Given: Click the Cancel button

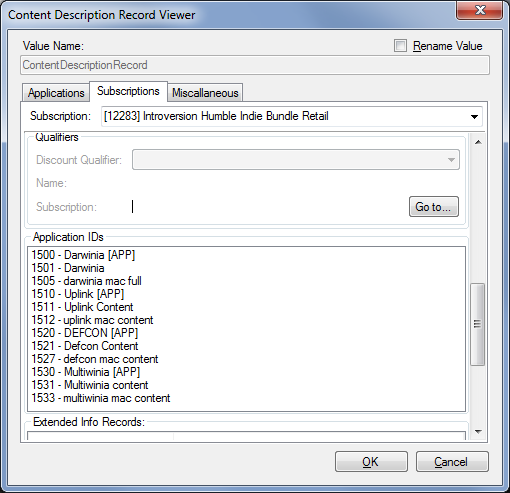Looking at the screenshot, I should click(x=452, y=462).
